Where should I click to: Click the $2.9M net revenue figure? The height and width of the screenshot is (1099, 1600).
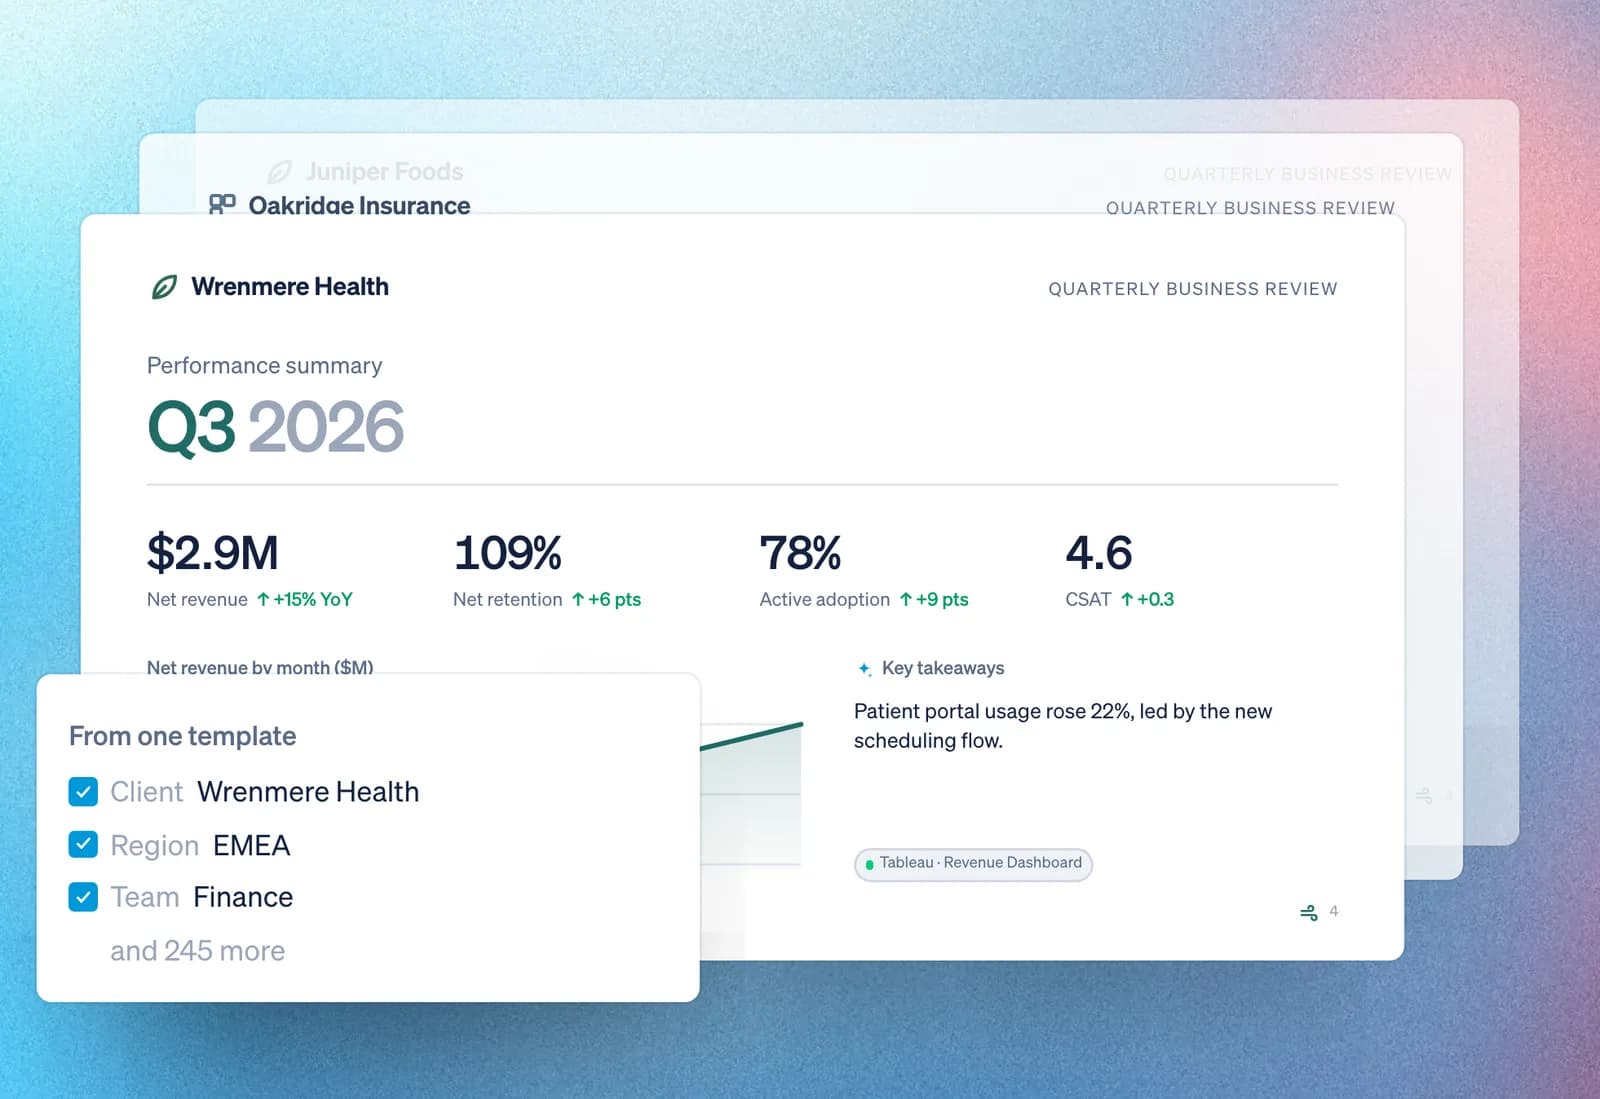pos(212,553)
